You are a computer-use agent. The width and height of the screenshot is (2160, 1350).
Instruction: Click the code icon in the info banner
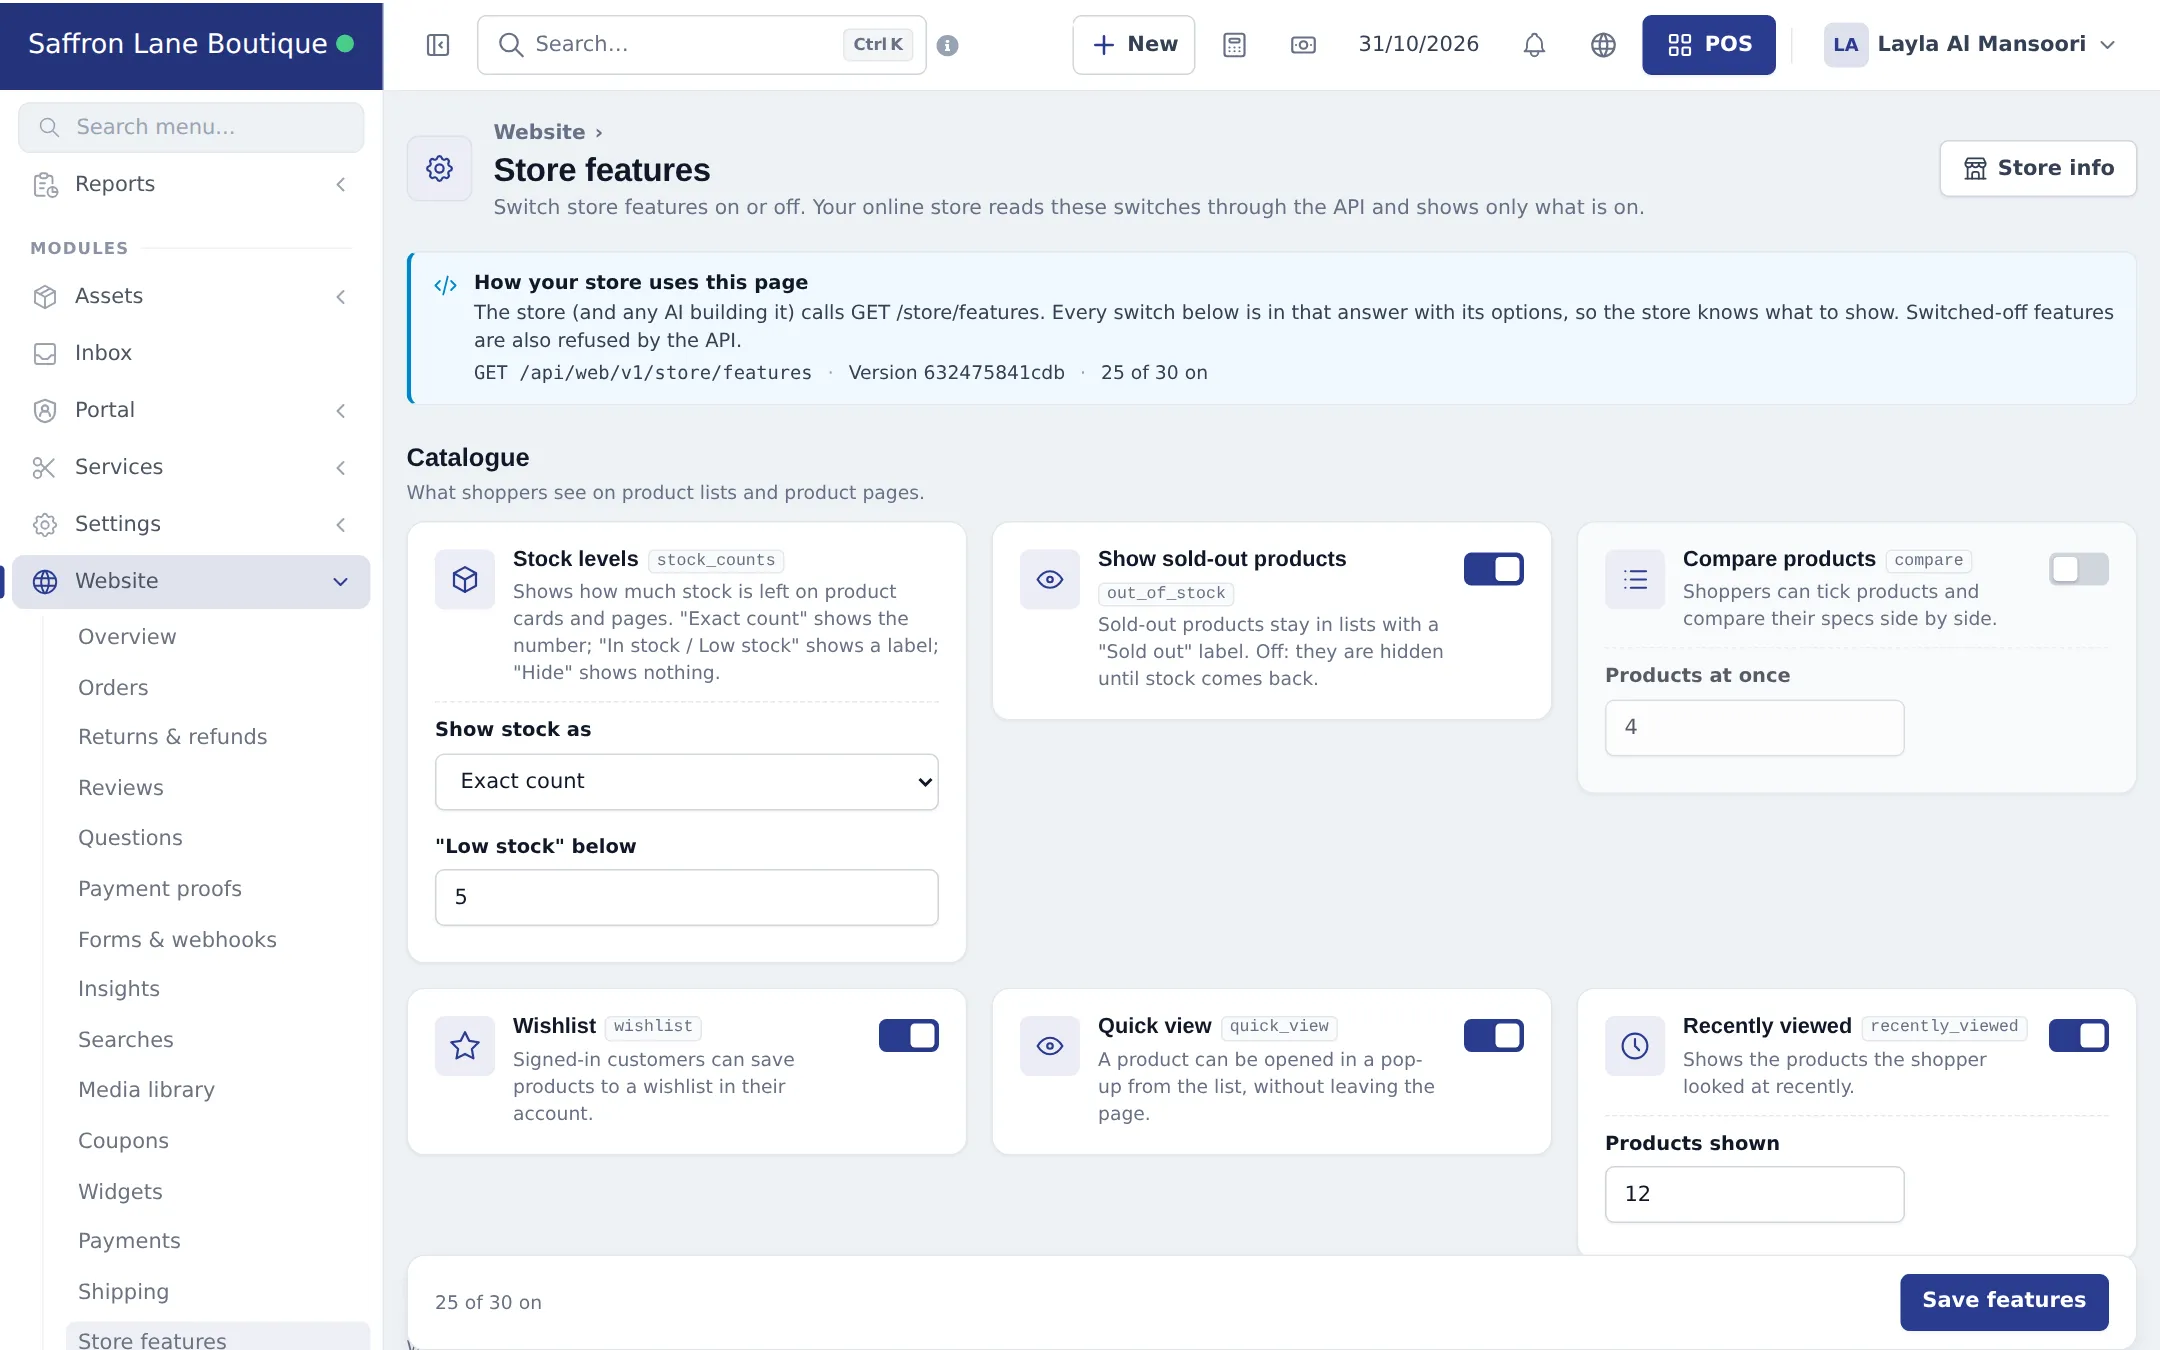pyautogui.click(x=445, y=285)
